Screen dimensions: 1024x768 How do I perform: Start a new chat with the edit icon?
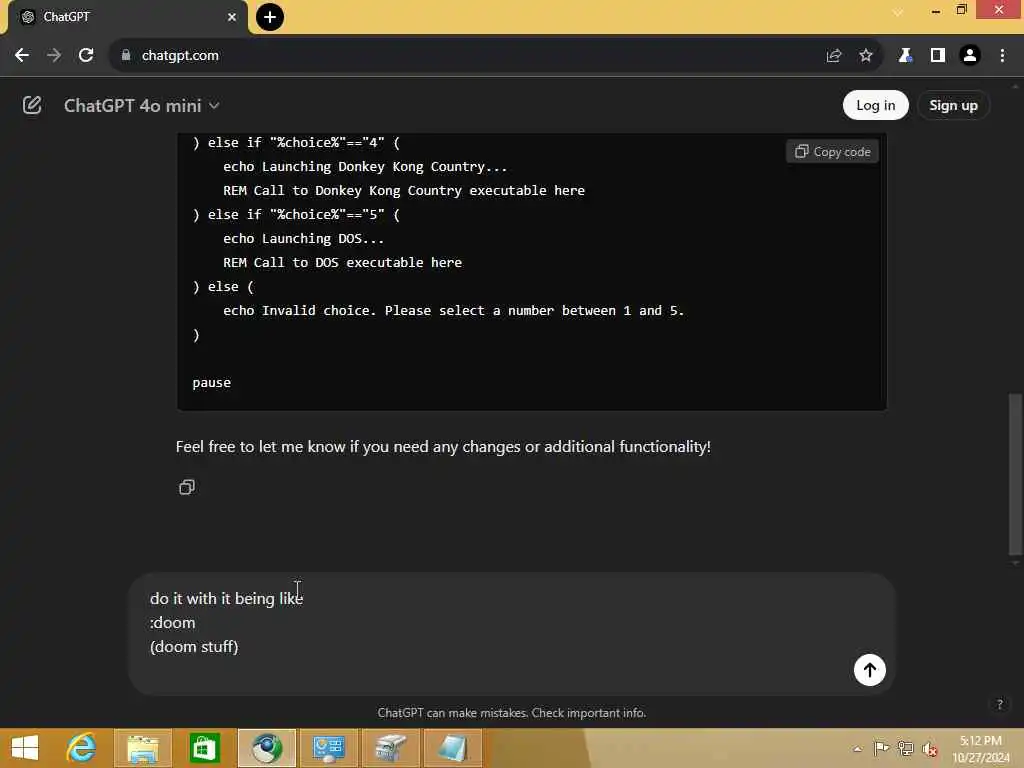pos(32,105)
